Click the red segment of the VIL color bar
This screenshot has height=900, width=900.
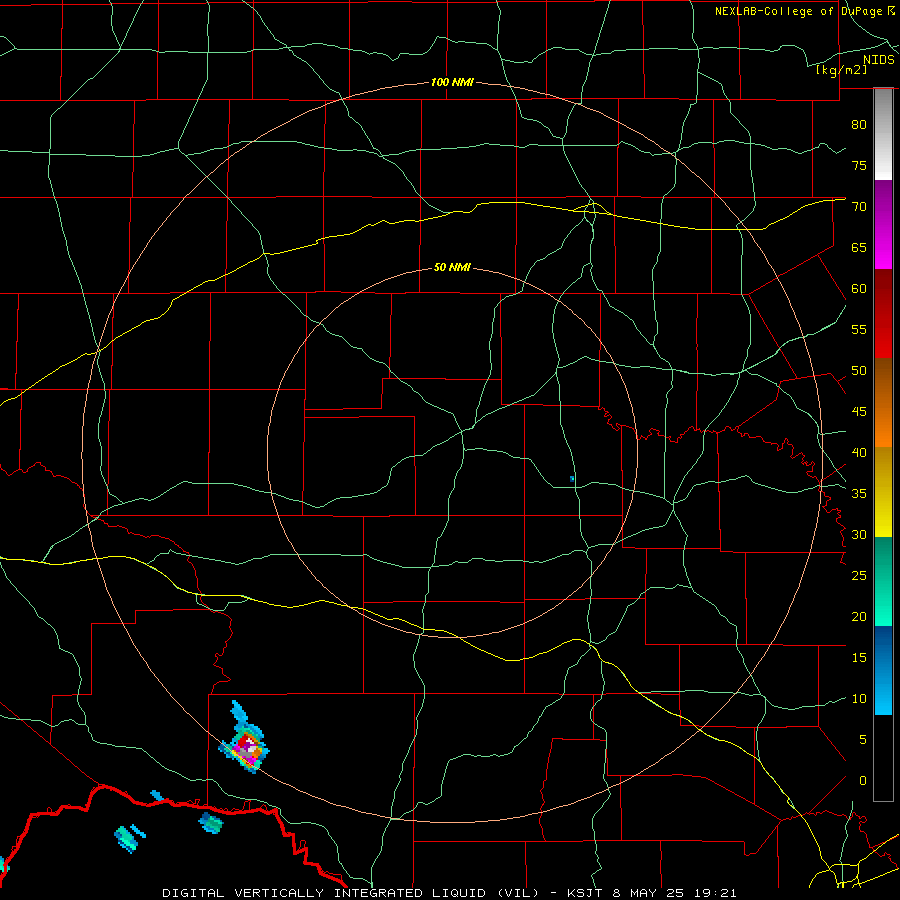(x=883, y=314)
